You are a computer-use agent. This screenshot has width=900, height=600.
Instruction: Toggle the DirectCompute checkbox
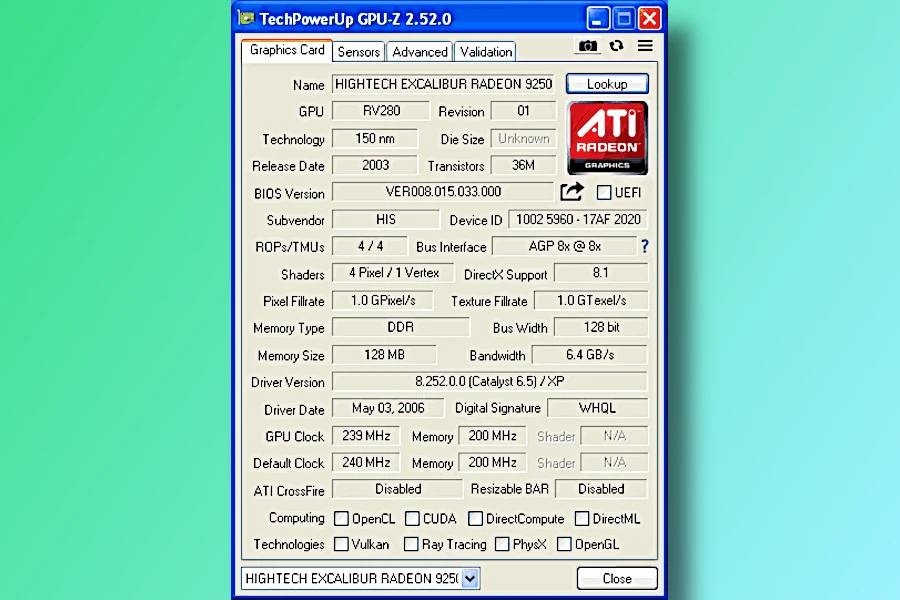click(475, 518)
